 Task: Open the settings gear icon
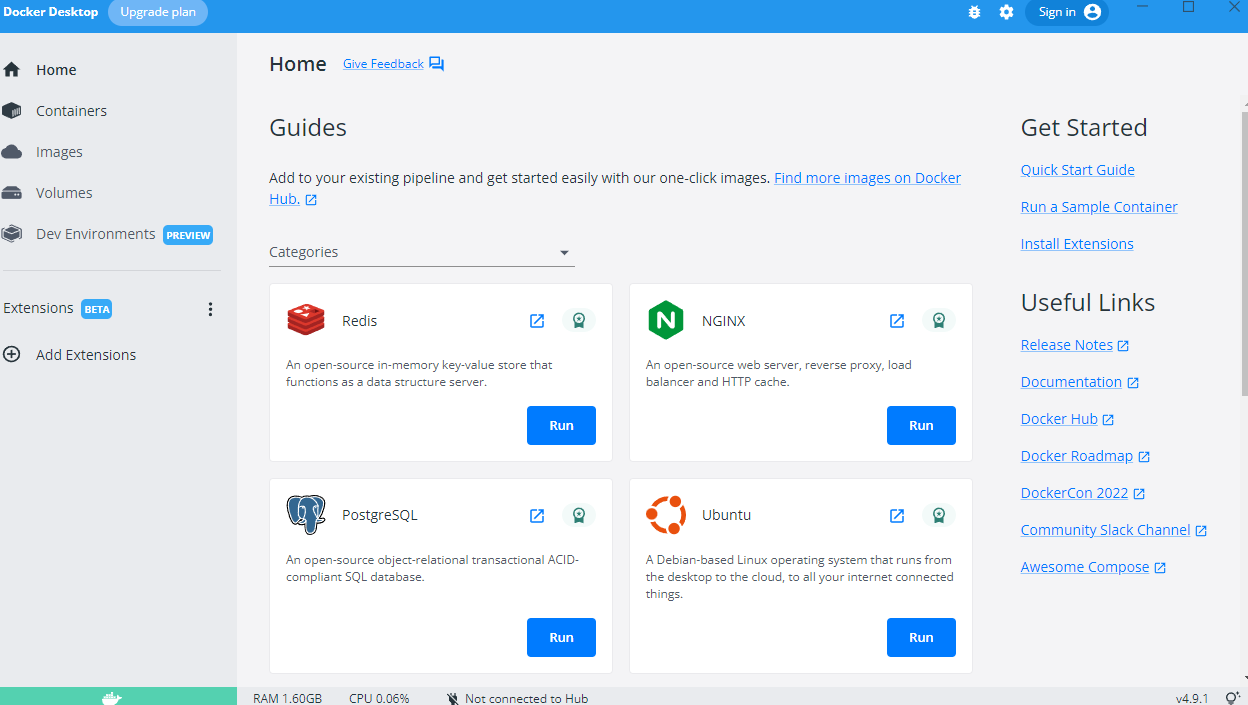(x=1006, y=12)
